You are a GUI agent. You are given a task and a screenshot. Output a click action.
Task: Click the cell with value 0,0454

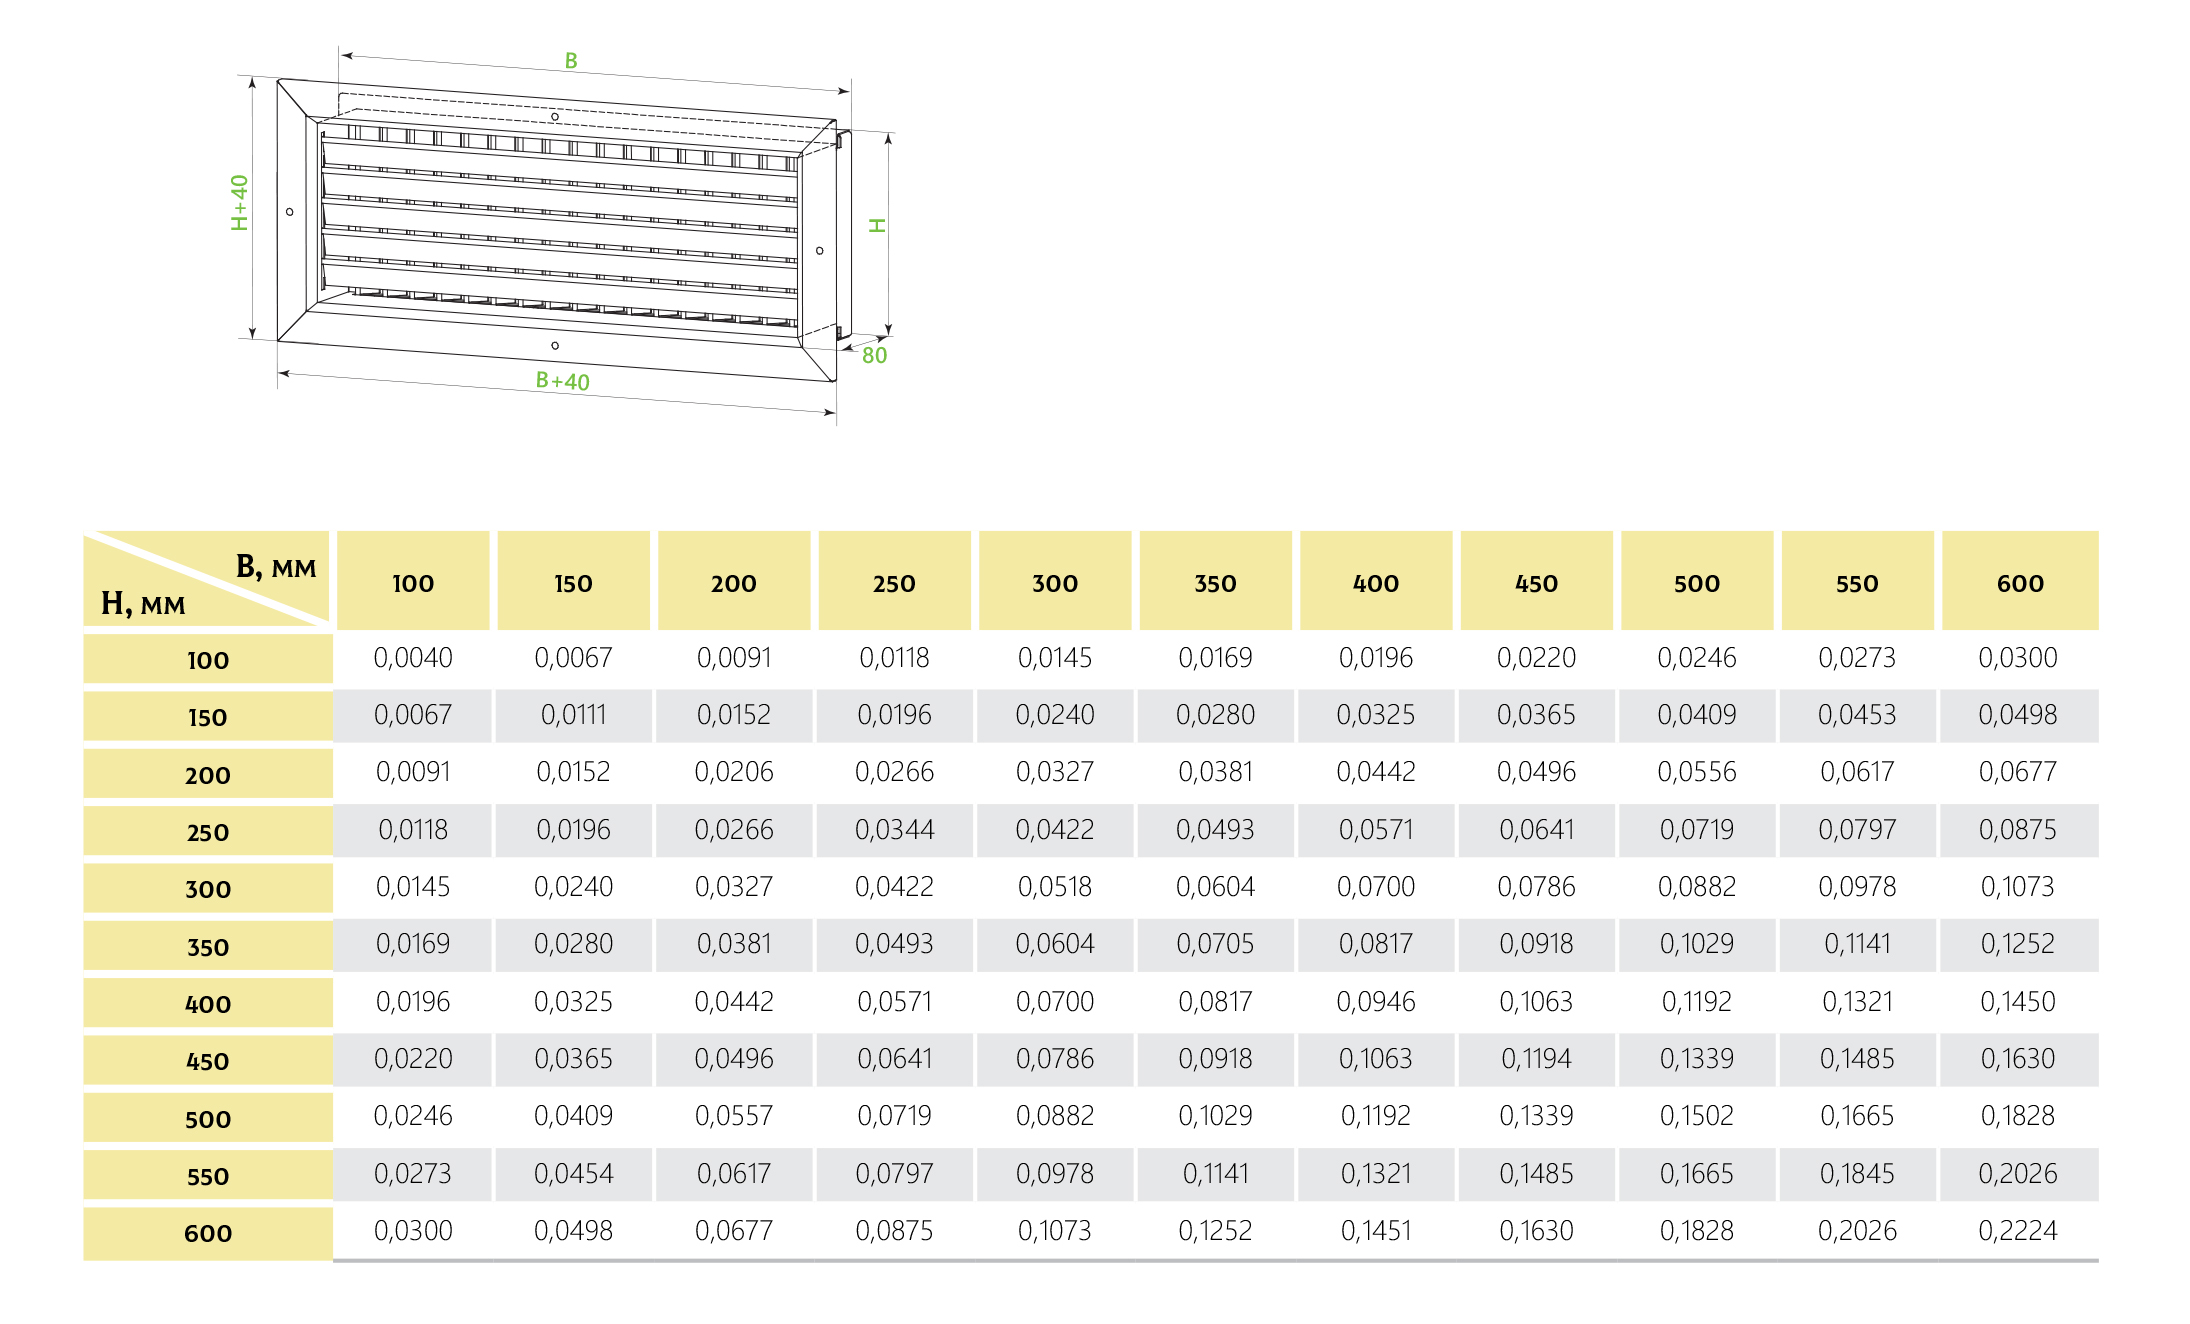[574, 1174]
